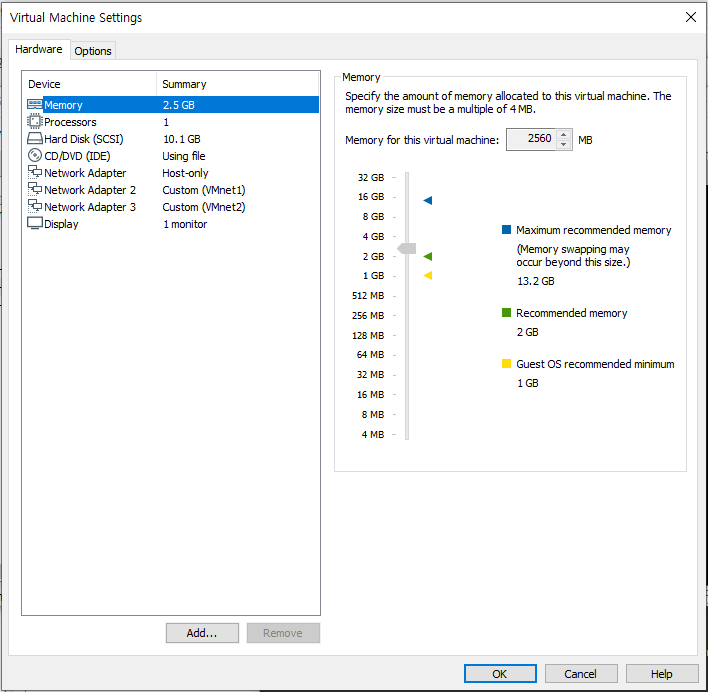The height and width of the screenshot is (692, 708).
Task: Select the Memory row in device list
Action: pyautogui.click(x=172, y=105)
